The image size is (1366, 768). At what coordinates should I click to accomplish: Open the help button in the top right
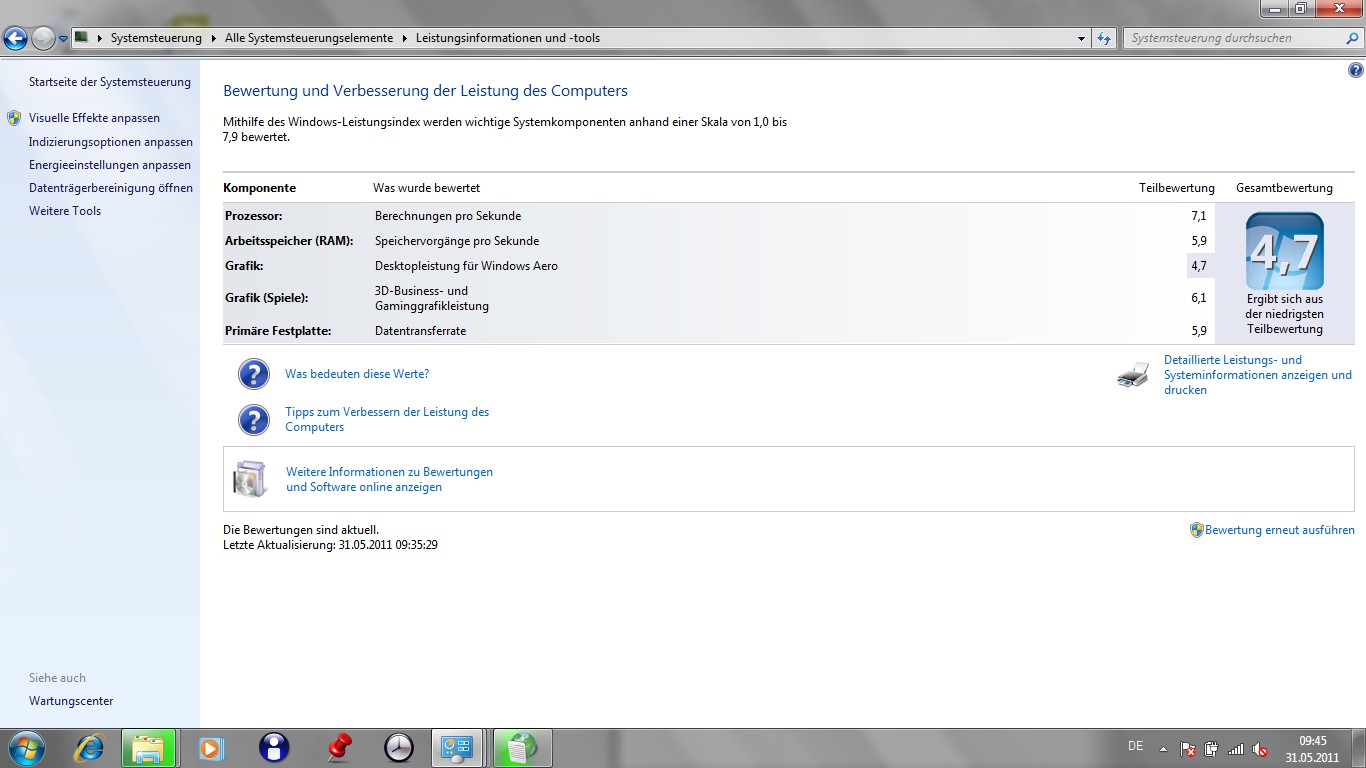pyautogui.click(x=1355, y=70)
